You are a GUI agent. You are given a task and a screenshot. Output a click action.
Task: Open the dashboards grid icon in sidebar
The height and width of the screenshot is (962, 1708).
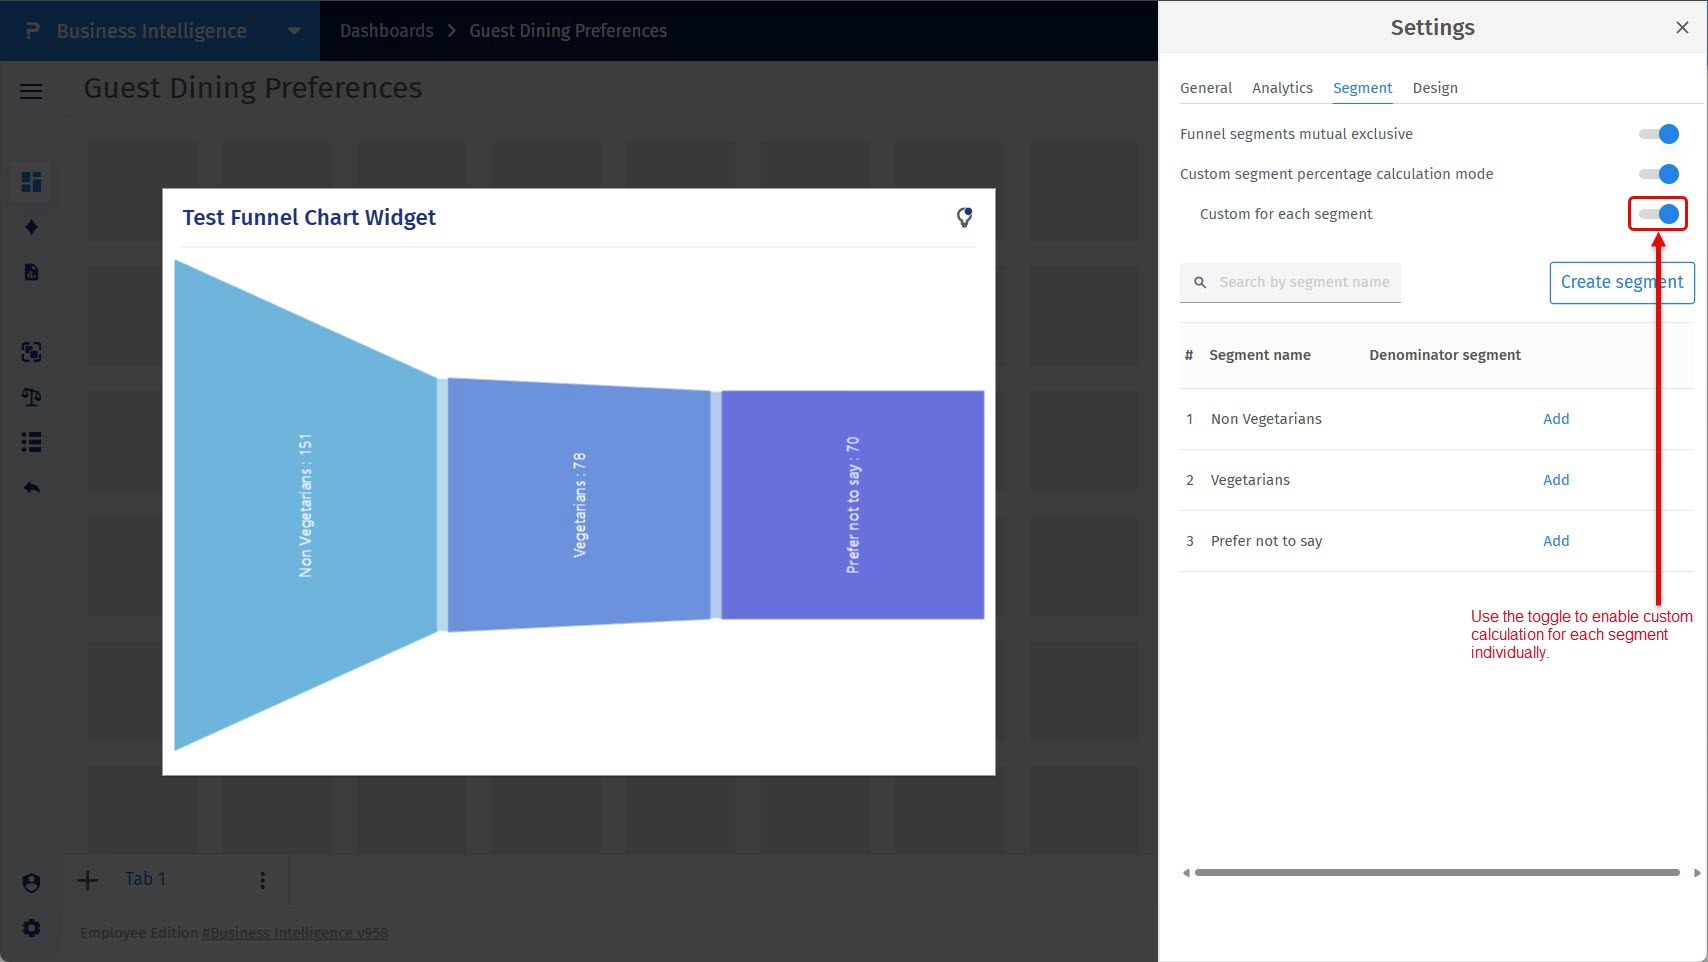tap(31, 182)
